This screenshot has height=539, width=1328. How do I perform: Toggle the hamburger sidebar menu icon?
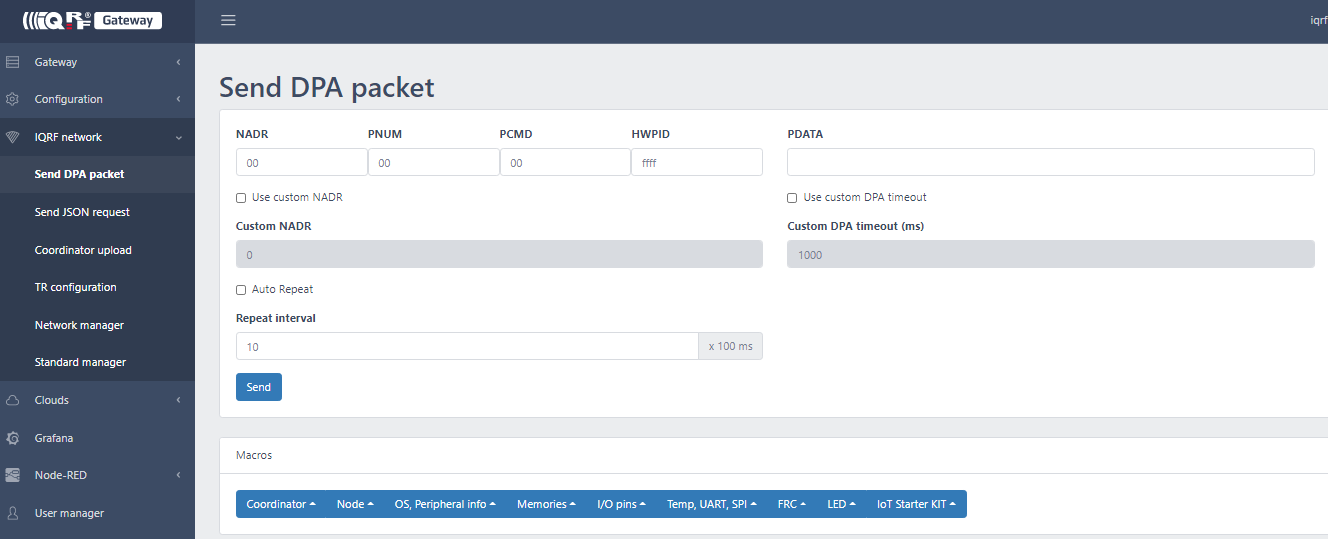228,20
